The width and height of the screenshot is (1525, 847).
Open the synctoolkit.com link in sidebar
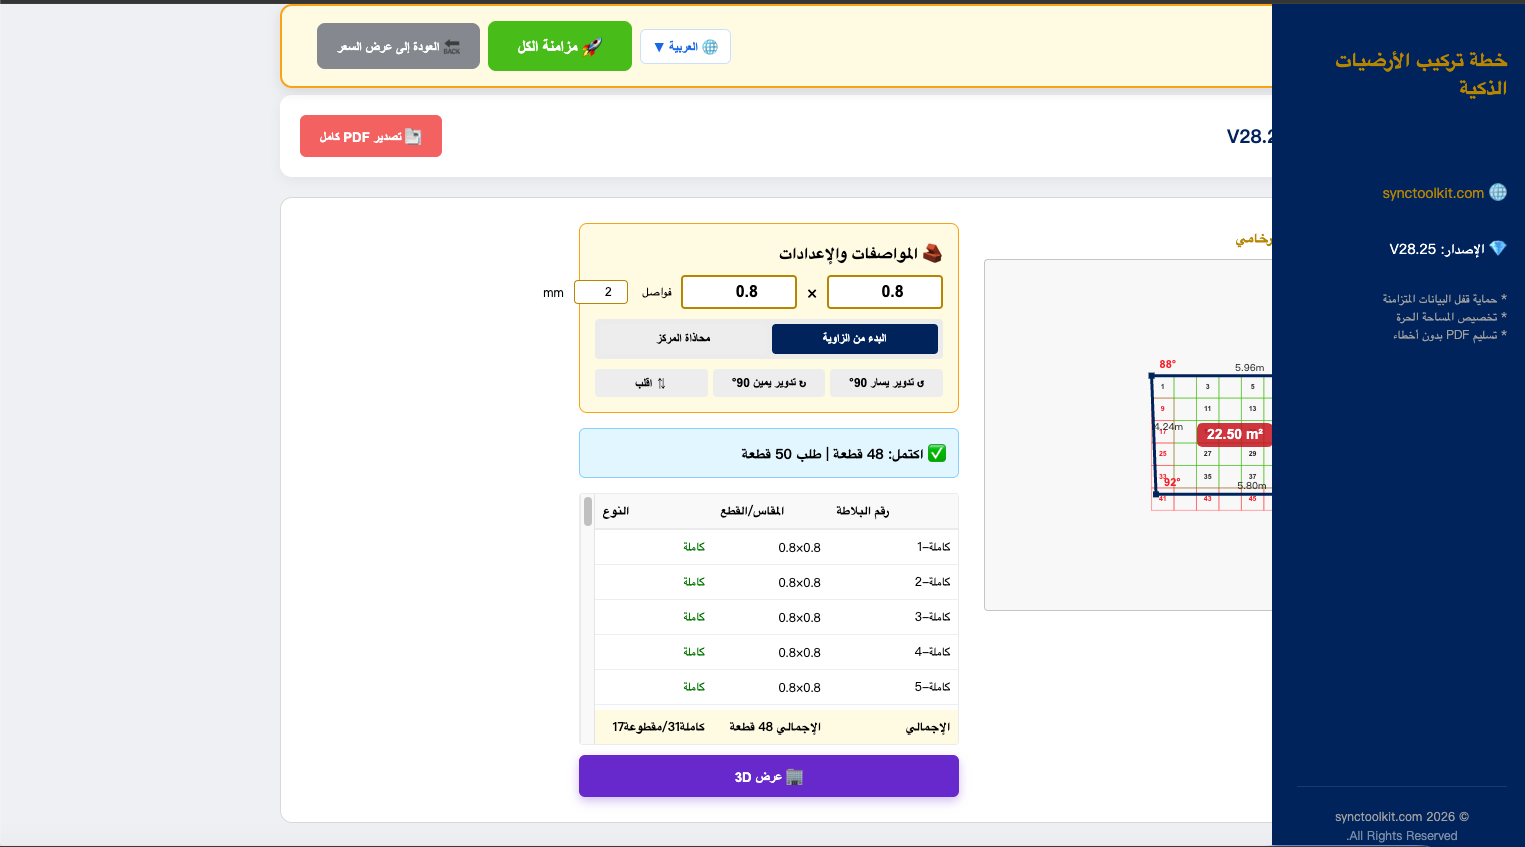pyautogui.click(x=1433, y=193)
